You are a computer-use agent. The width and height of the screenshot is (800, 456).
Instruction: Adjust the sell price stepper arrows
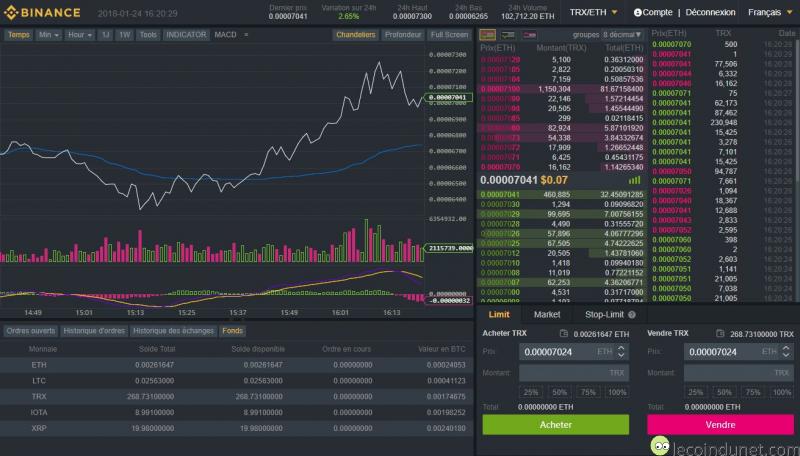(x=786, y=351)
